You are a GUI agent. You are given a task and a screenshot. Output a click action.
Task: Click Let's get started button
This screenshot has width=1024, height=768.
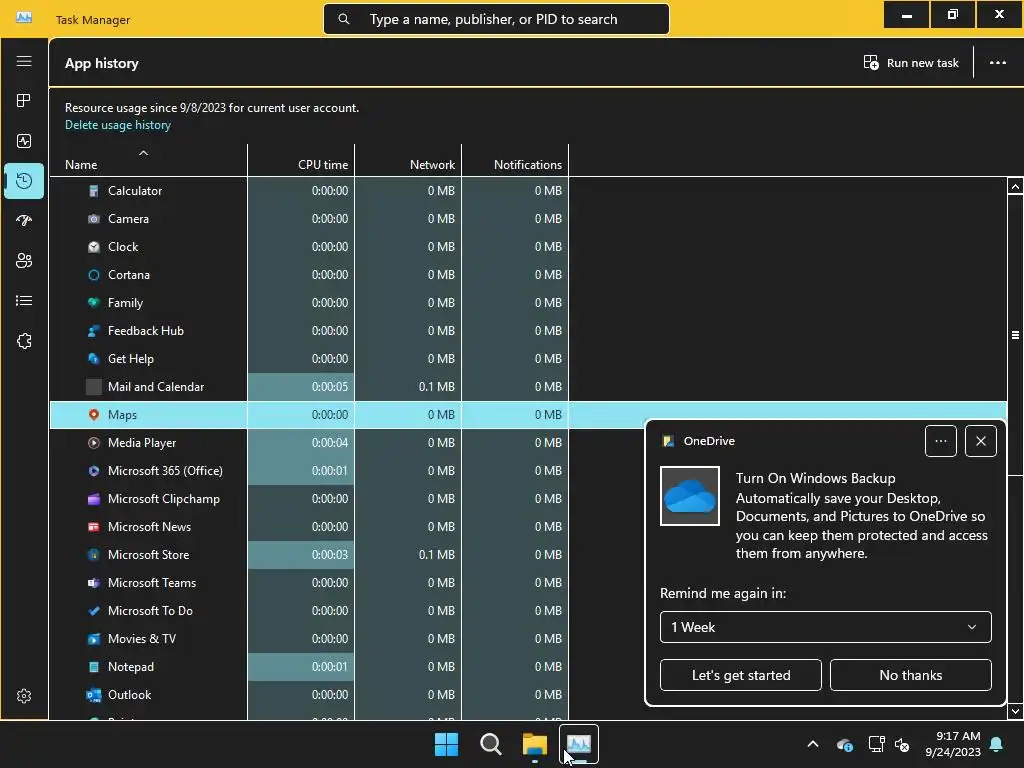coord(741,675)
